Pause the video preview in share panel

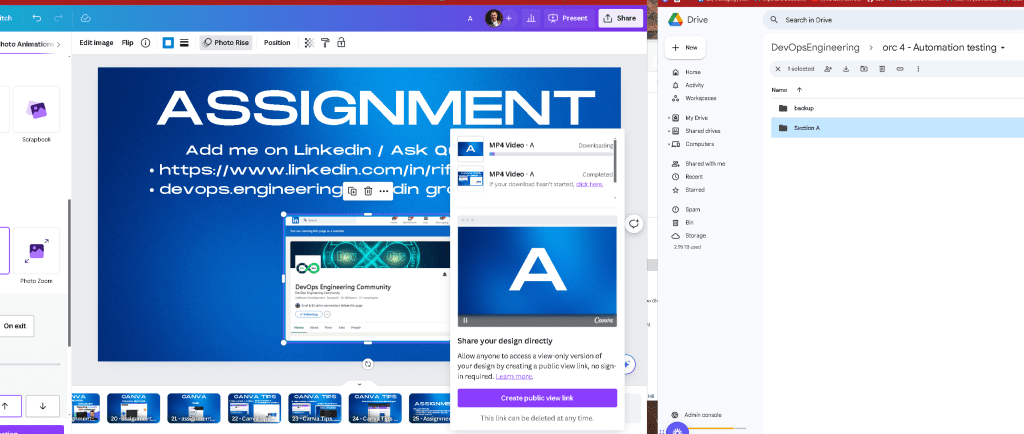(x=466, y=320)
